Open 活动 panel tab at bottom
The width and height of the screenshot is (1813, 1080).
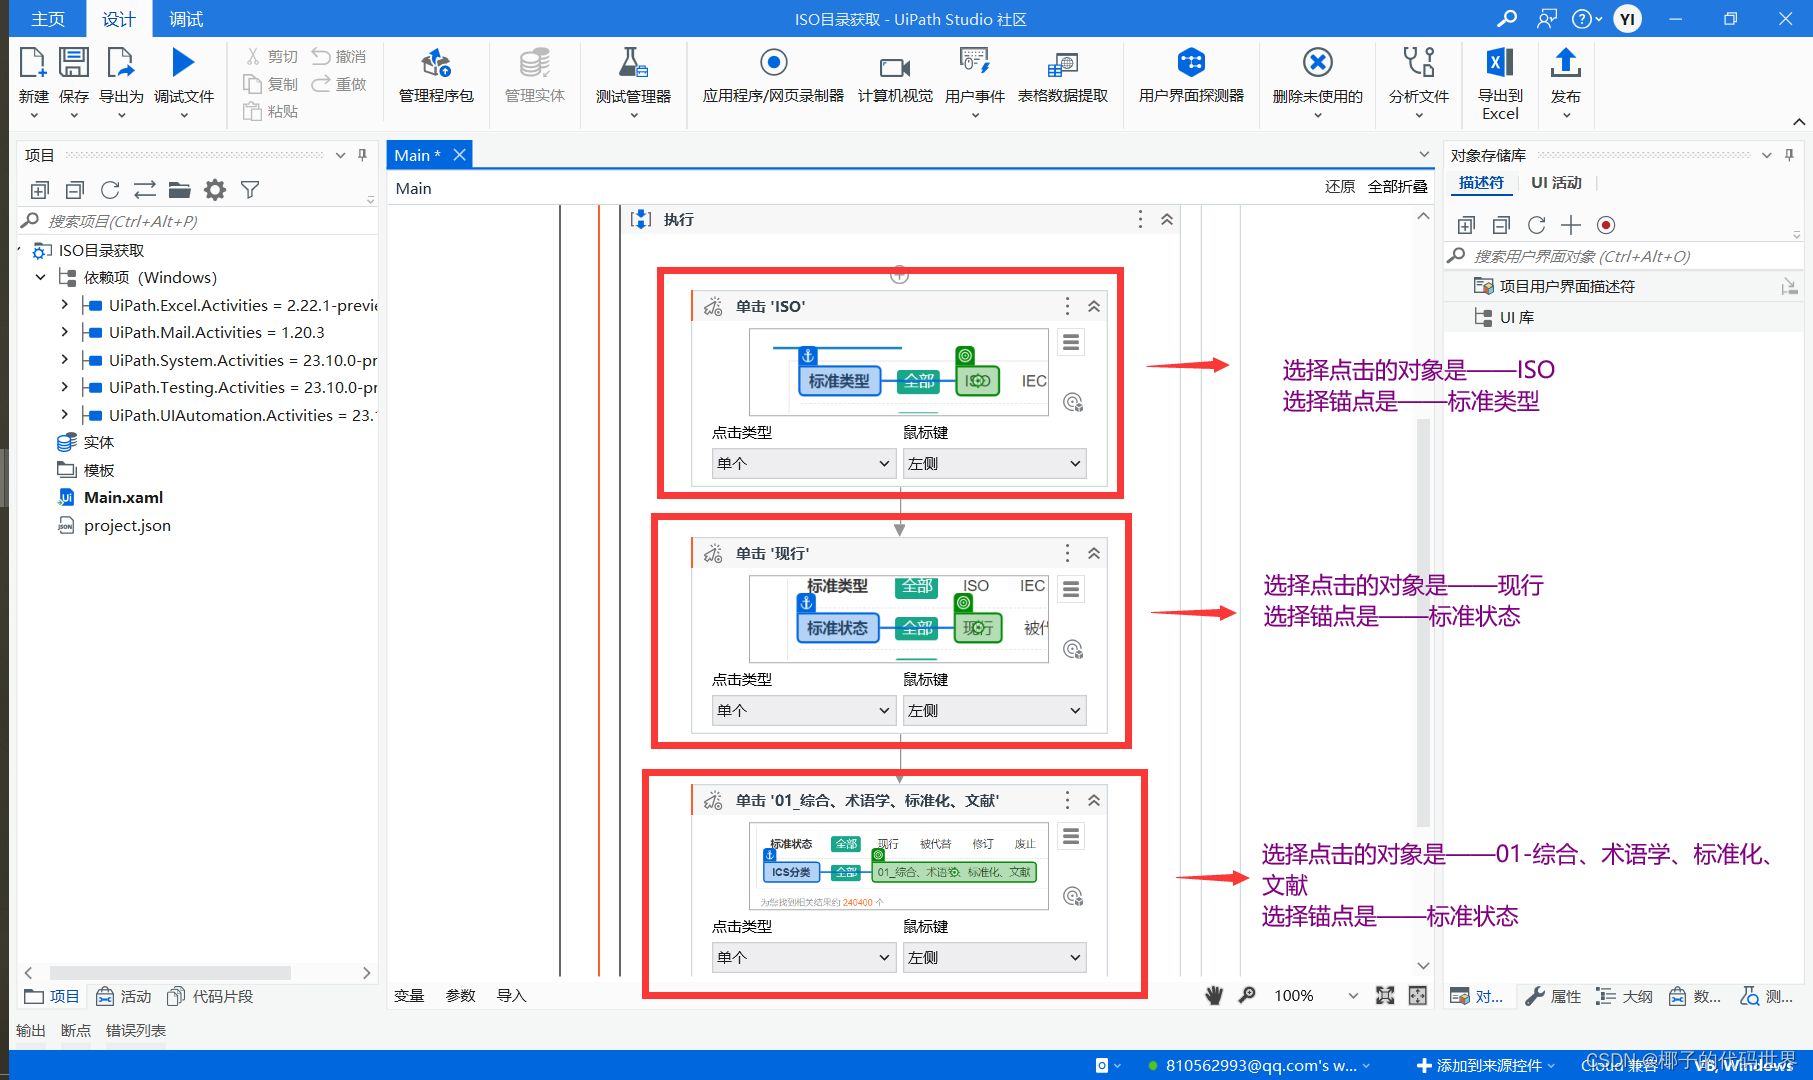(x=124, y=996)
